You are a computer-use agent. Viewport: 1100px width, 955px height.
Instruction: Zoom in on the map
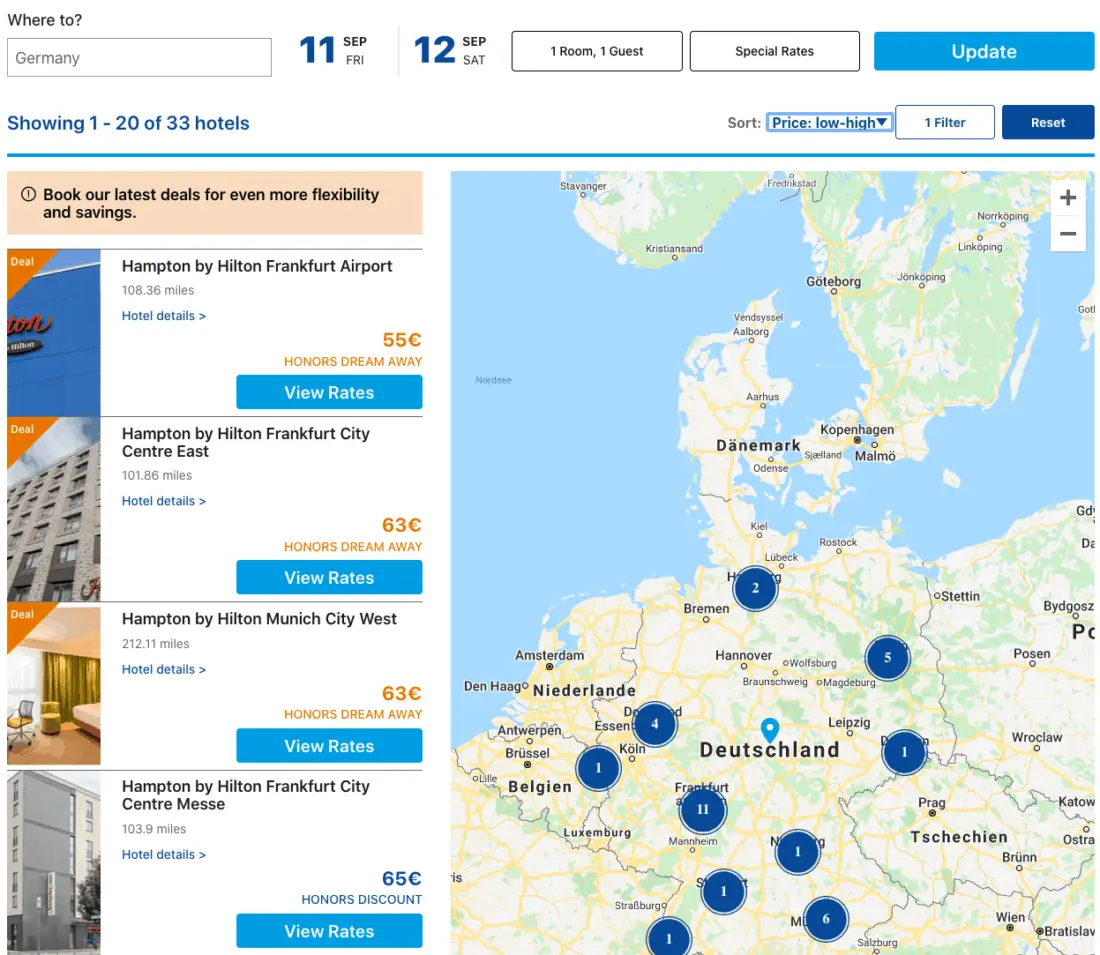click(x=1068, y=198)
